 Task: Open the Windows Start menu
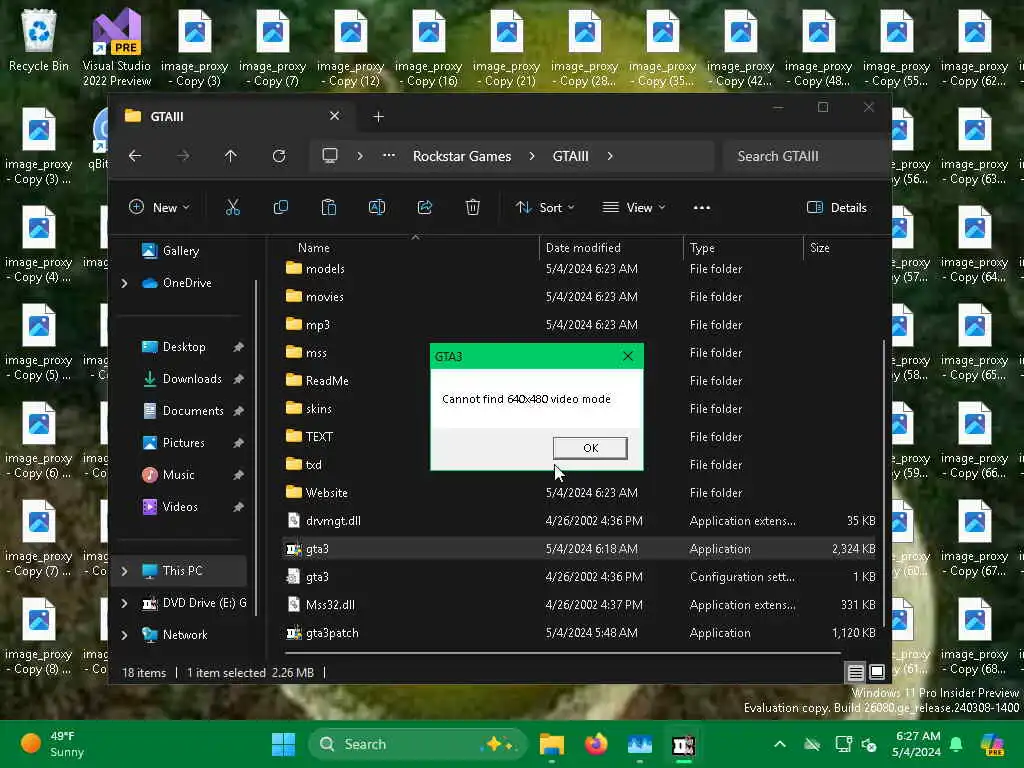click(x=283, y=744)
